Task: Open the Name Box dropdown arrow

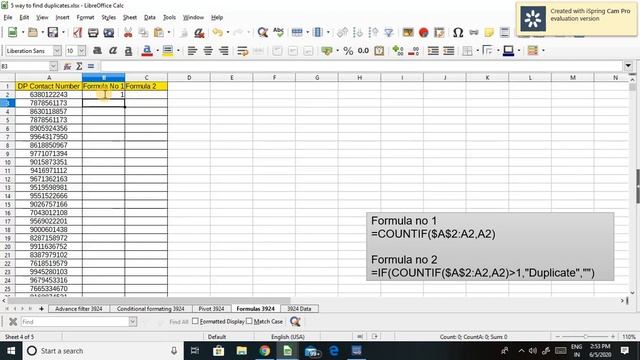Action: (53, 66)
